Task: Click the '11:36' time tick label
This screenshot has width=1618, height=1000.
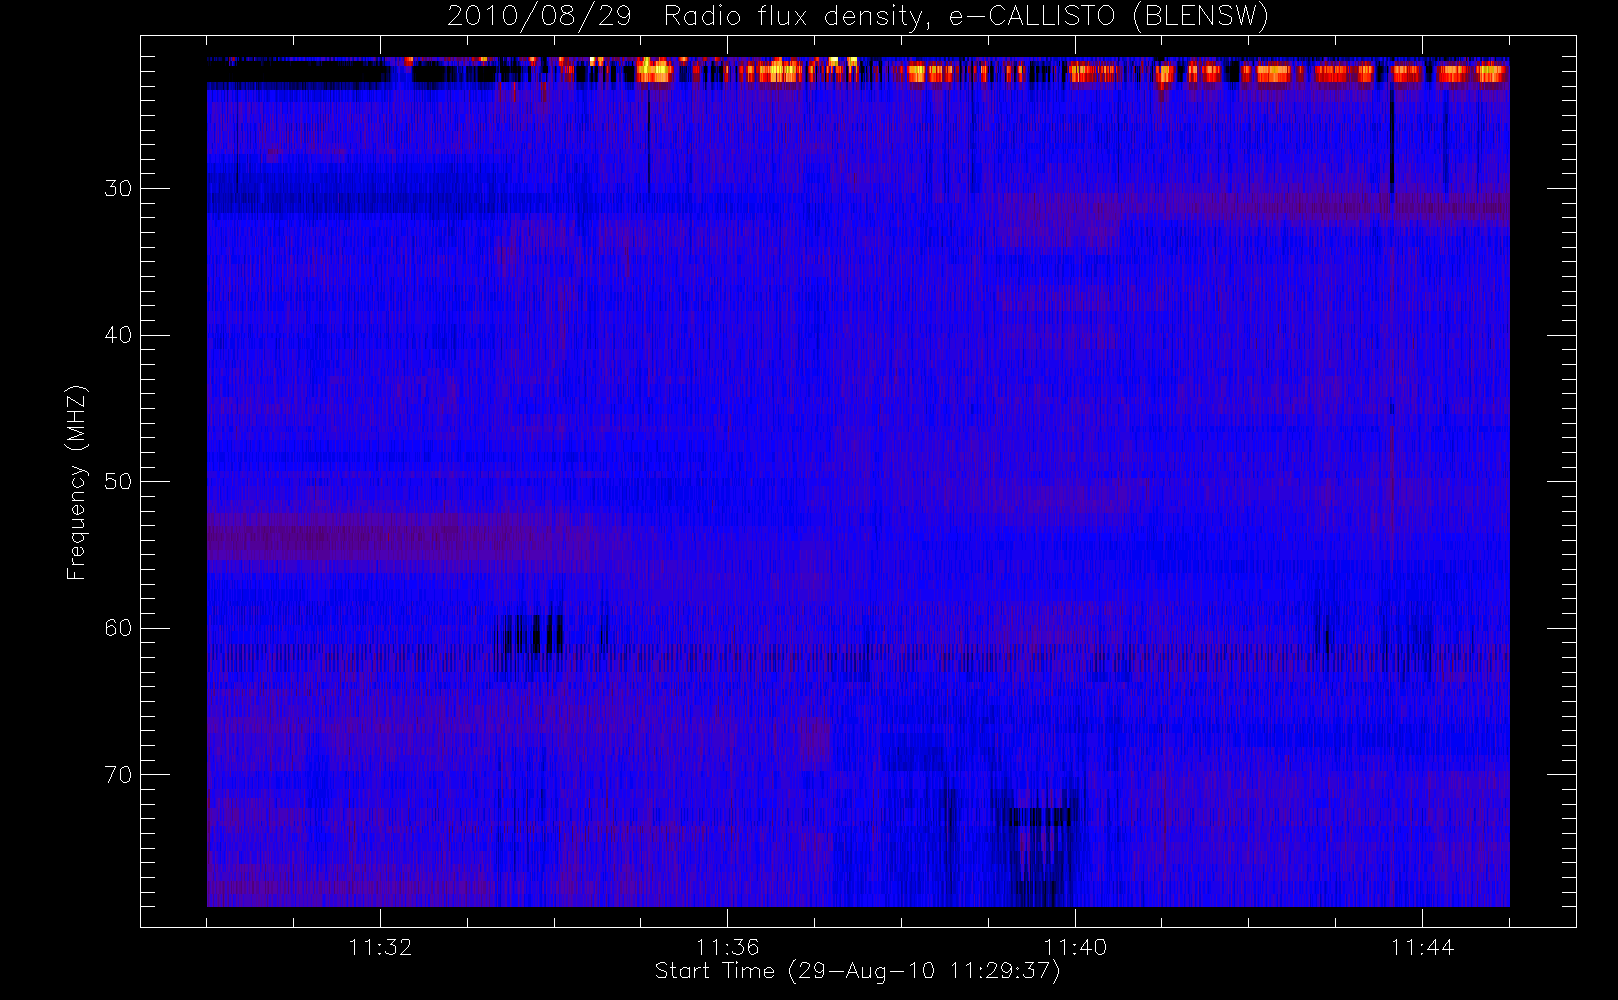Action: coord(727,946)
